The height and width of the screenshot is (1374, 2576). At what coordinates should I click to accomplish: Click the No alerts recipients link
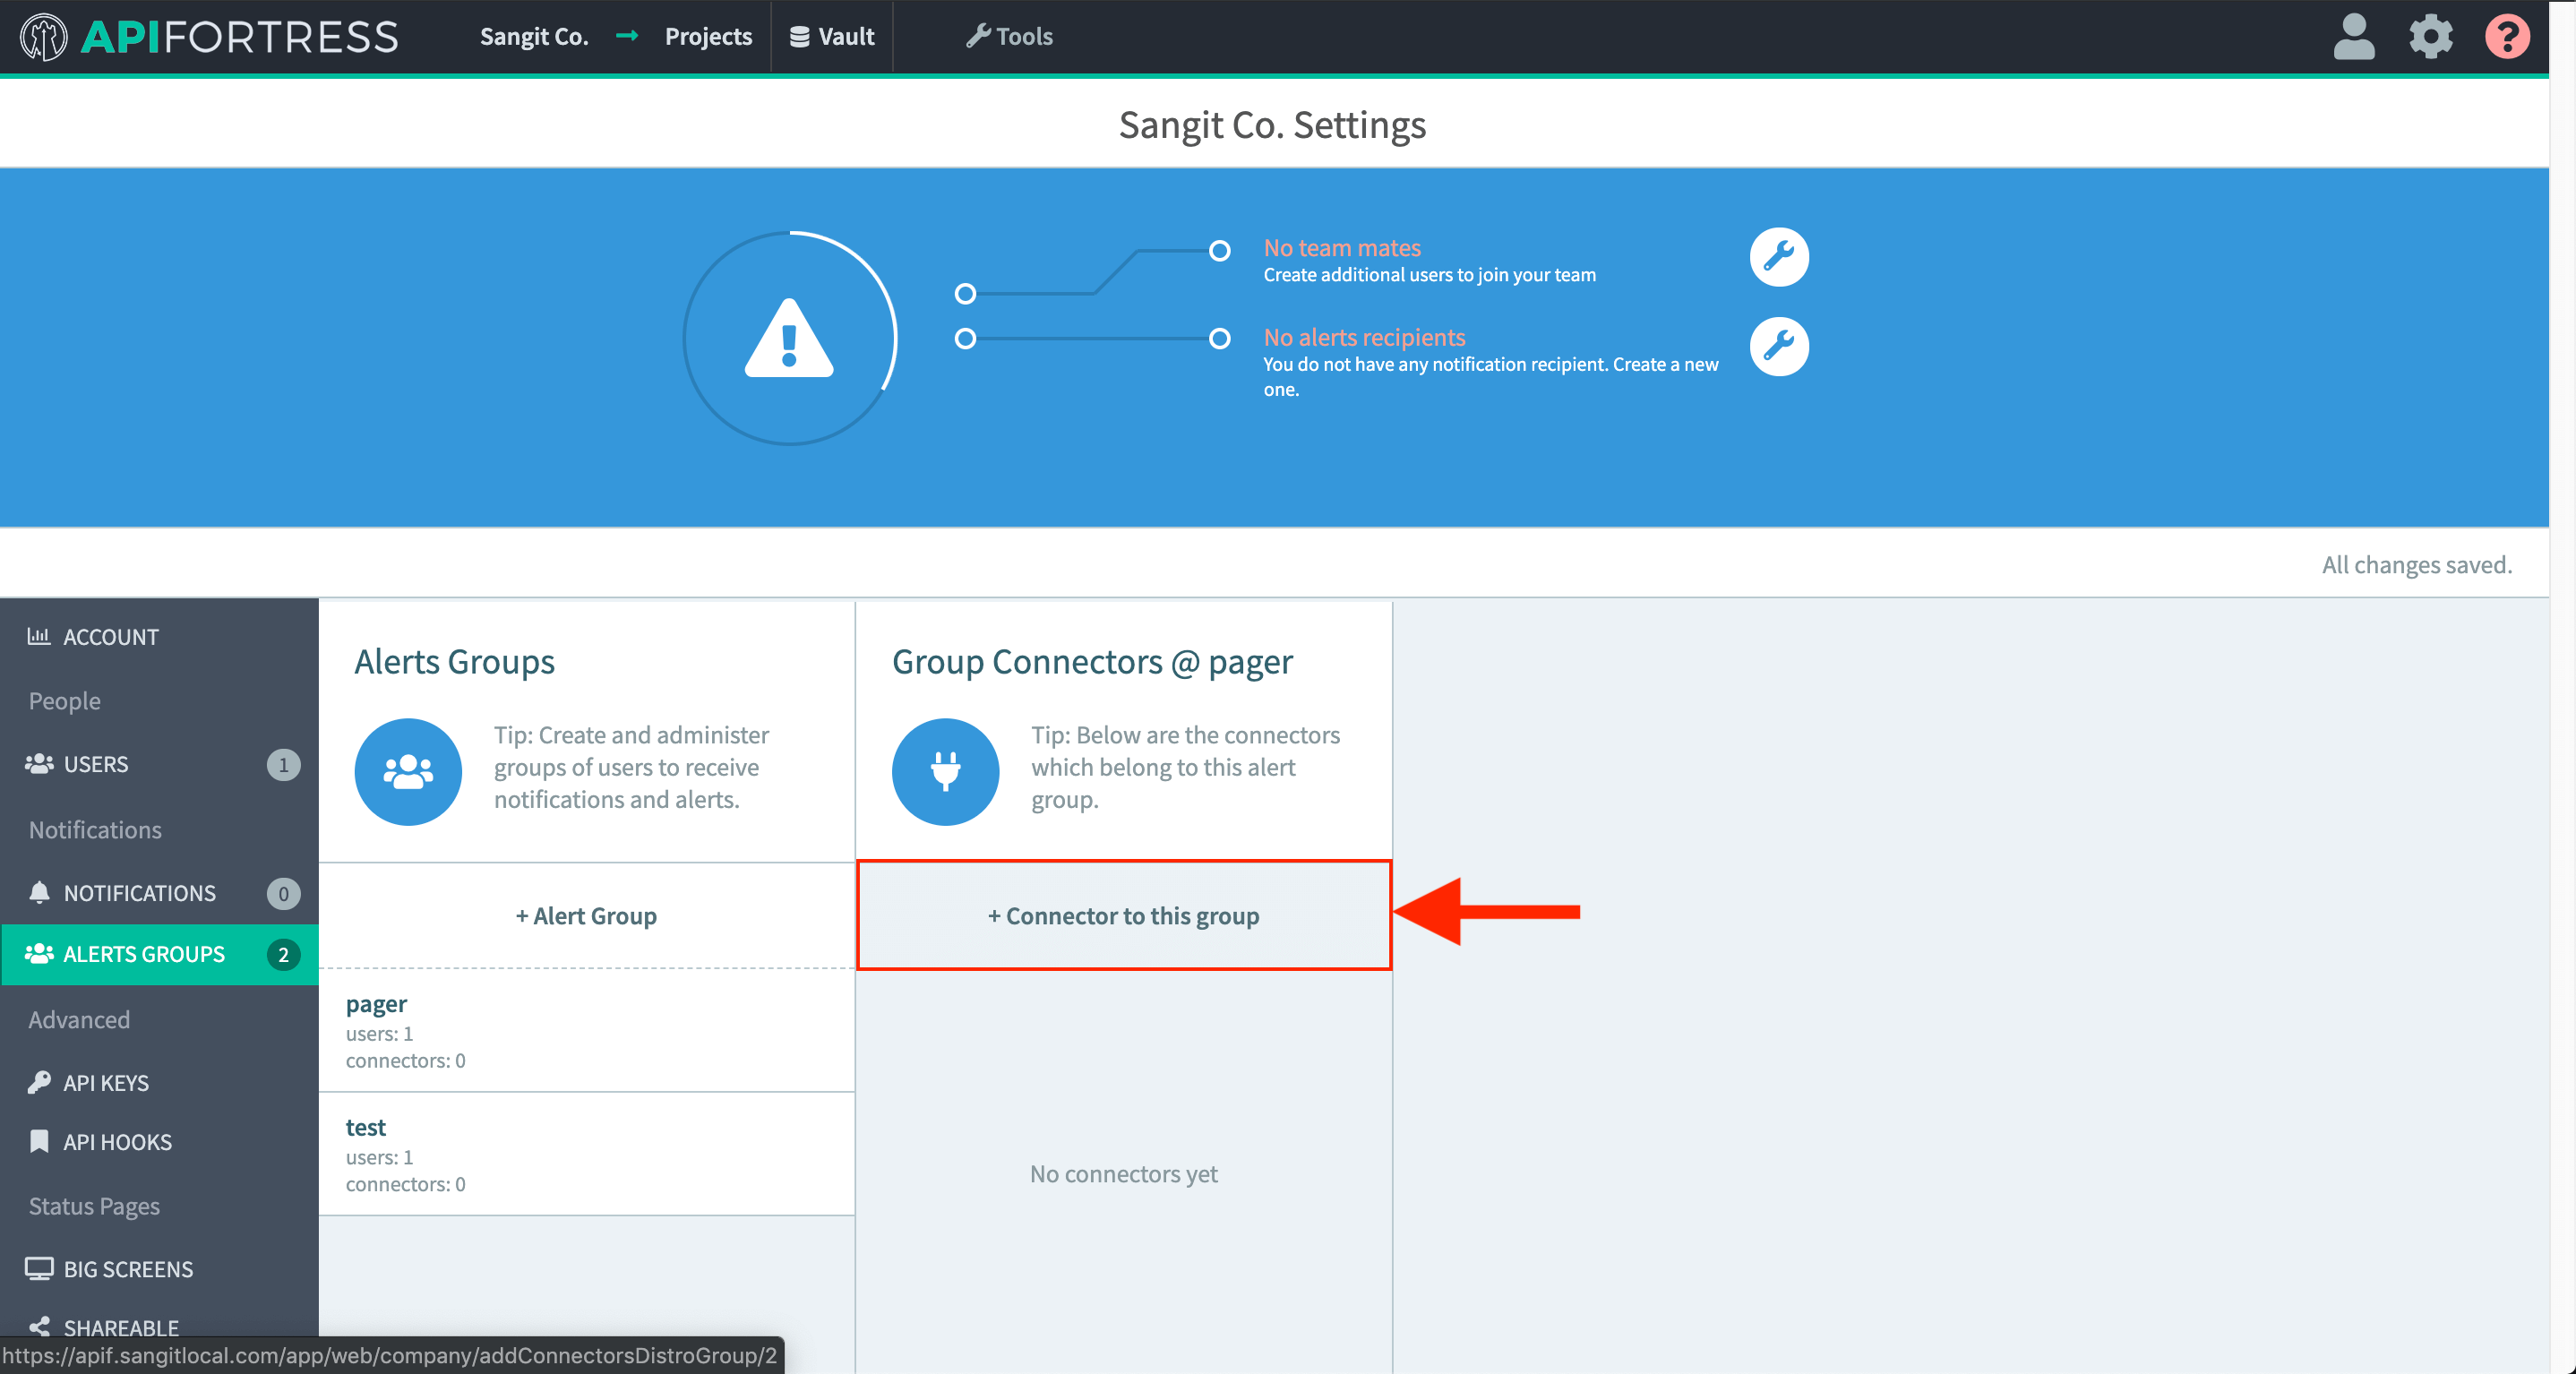(1364, 337)
